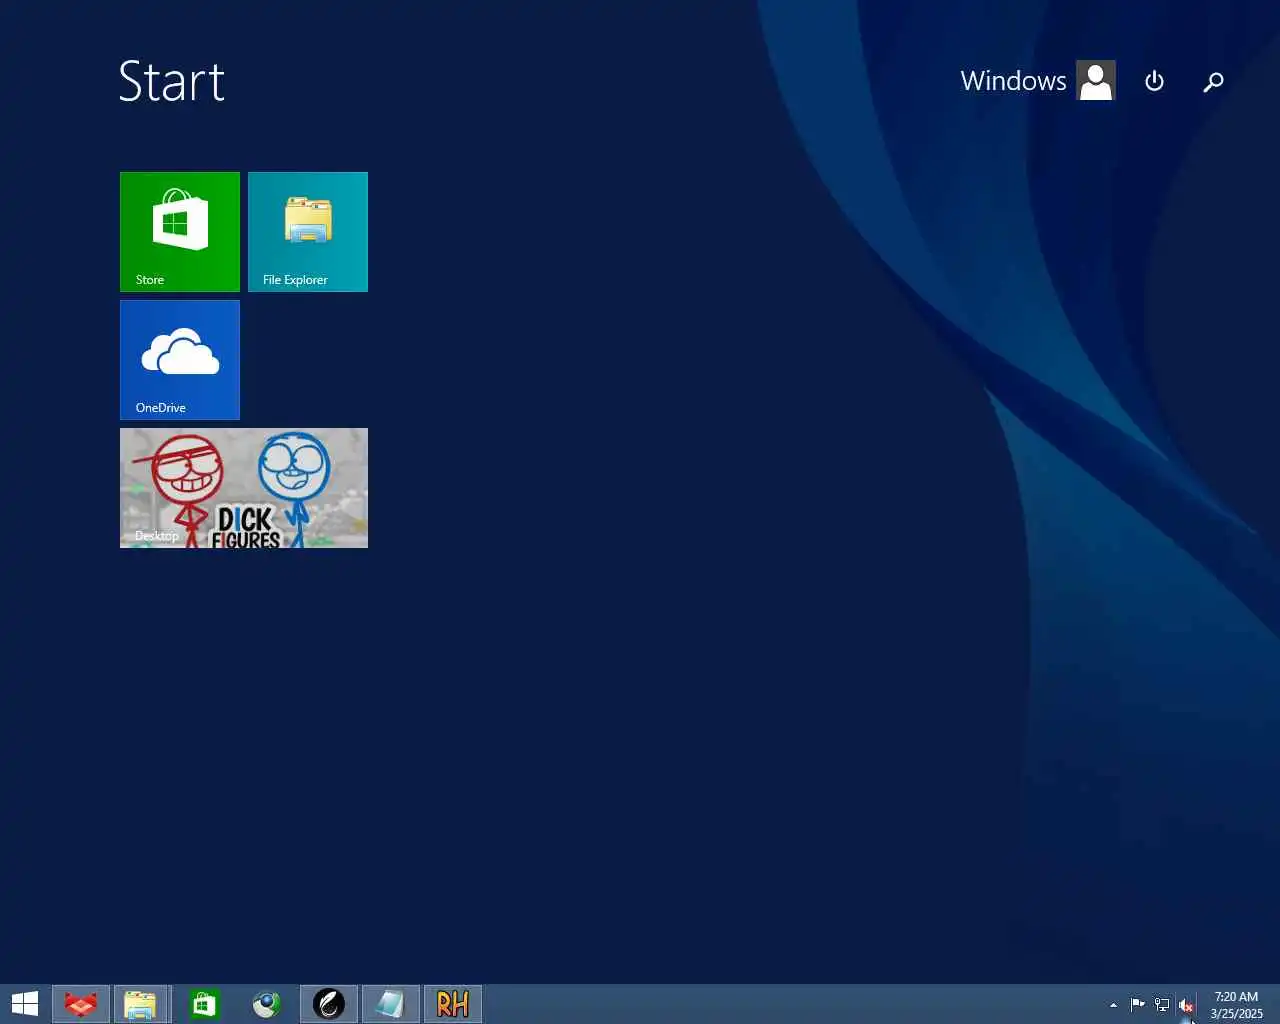Open the Action Center flag icon
Screen dimensions: 1280x1024
pyautogui.click(x=1137, y=1005)
